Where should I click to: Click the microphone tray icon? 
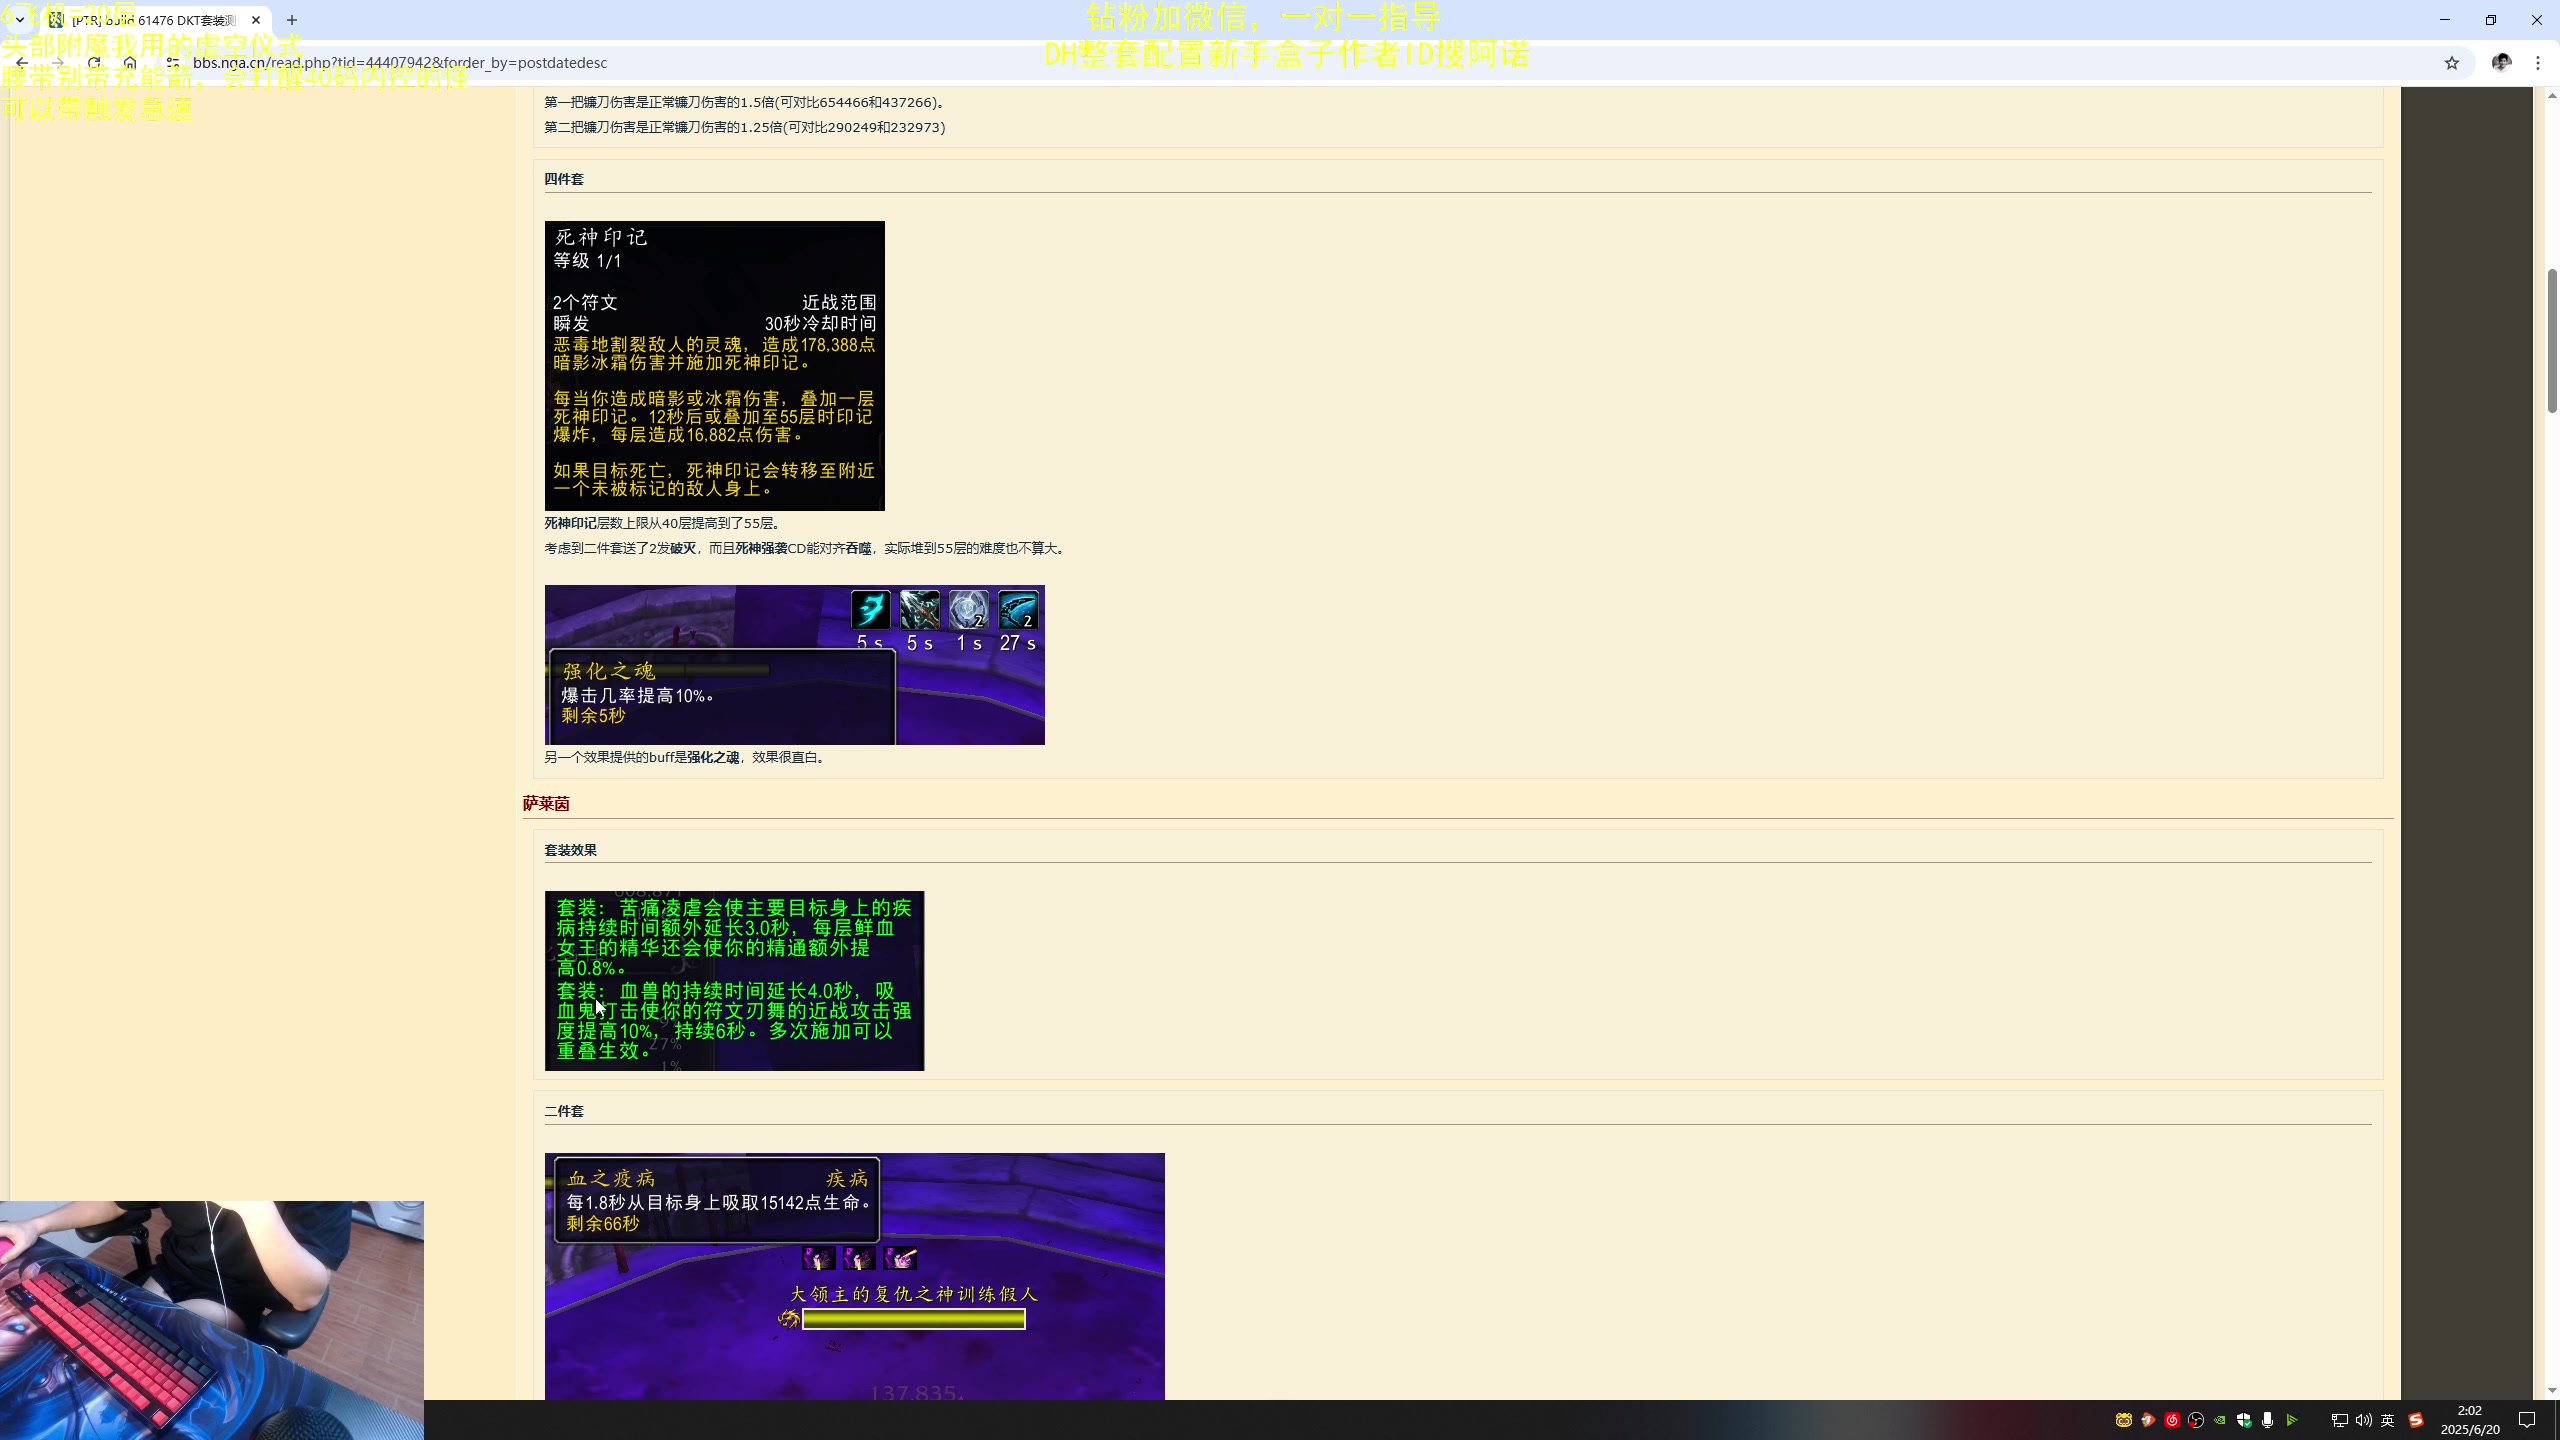click(x=2268, y=1420)
